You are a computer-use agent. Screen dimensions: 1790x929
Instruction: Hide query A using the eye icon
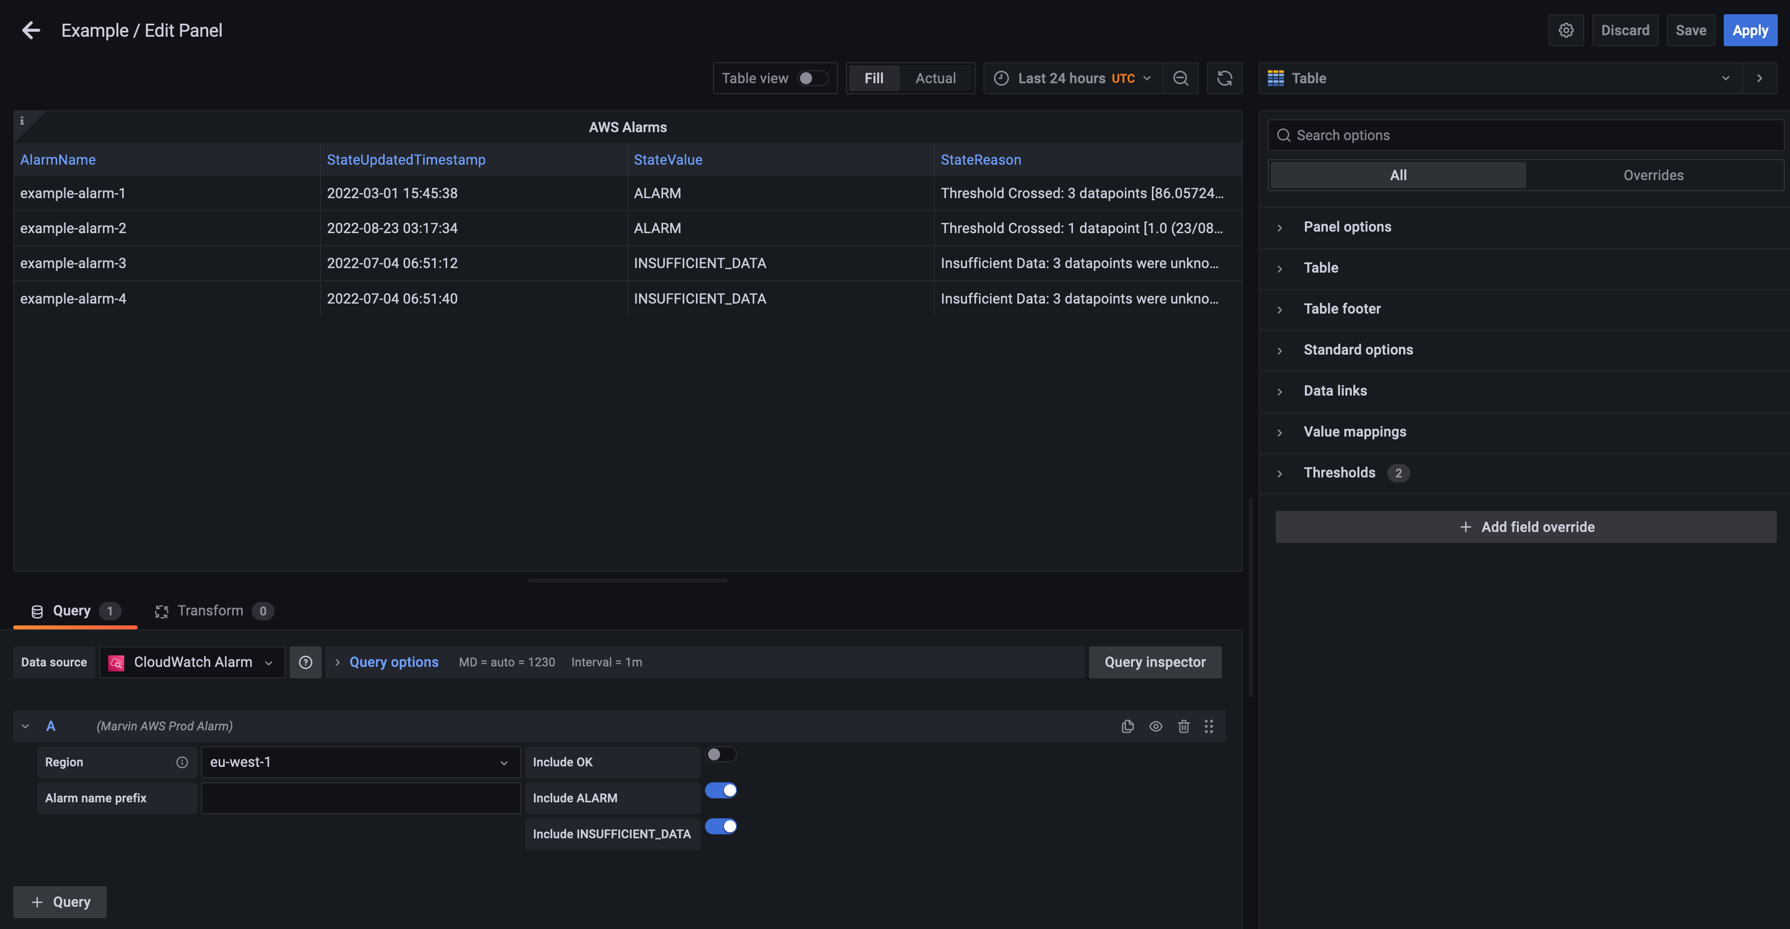click(x=1155, y=726)
